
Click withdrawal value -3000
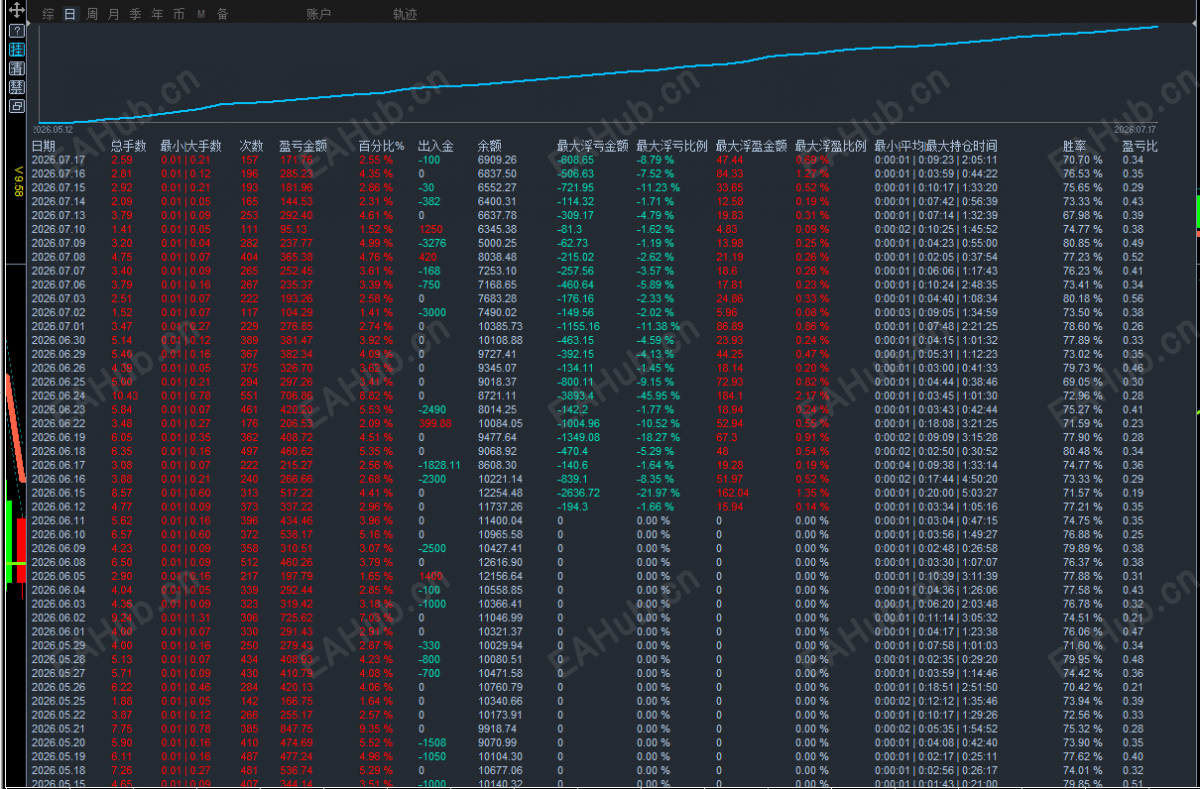(x=432, y=313)
